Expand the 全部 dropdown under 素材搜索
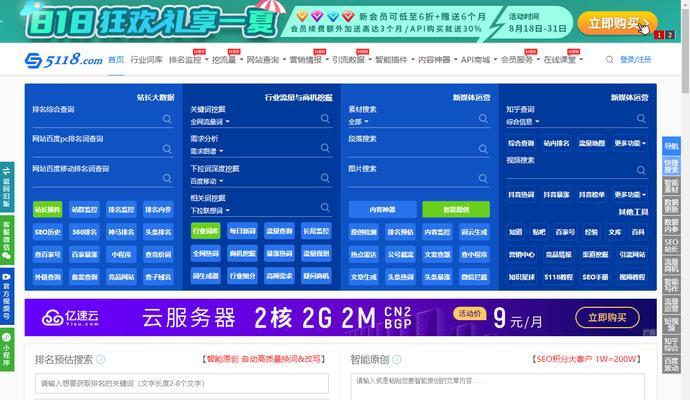The height and width of the screenshot is (400, 690). click(x=358, y=122)
